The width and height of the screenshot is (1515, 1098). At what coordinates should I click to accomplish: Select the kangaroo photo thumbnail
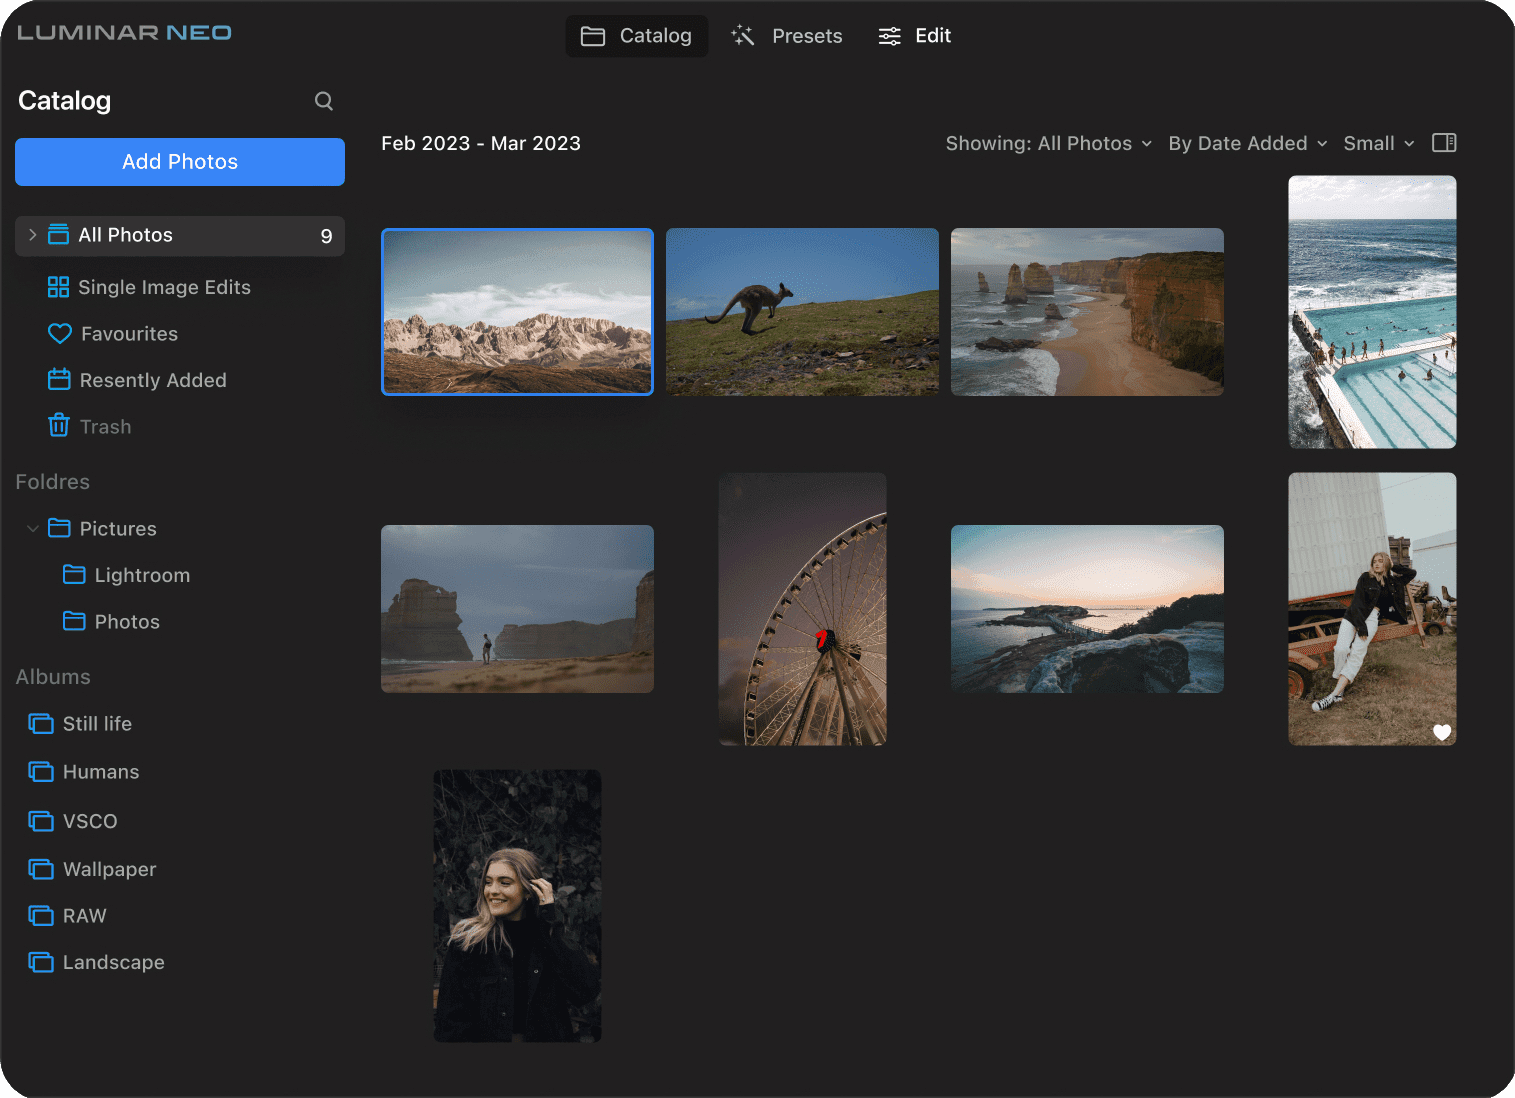point(802,312)
